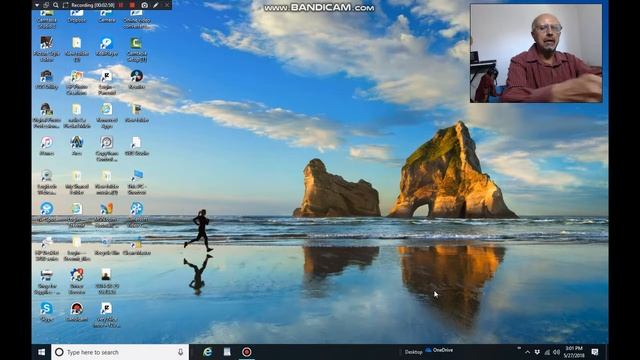The width and height of the screenshot is (640, 360).
Task: Take a screenshot with Bandicam camera icon
Action: point(144,5)
